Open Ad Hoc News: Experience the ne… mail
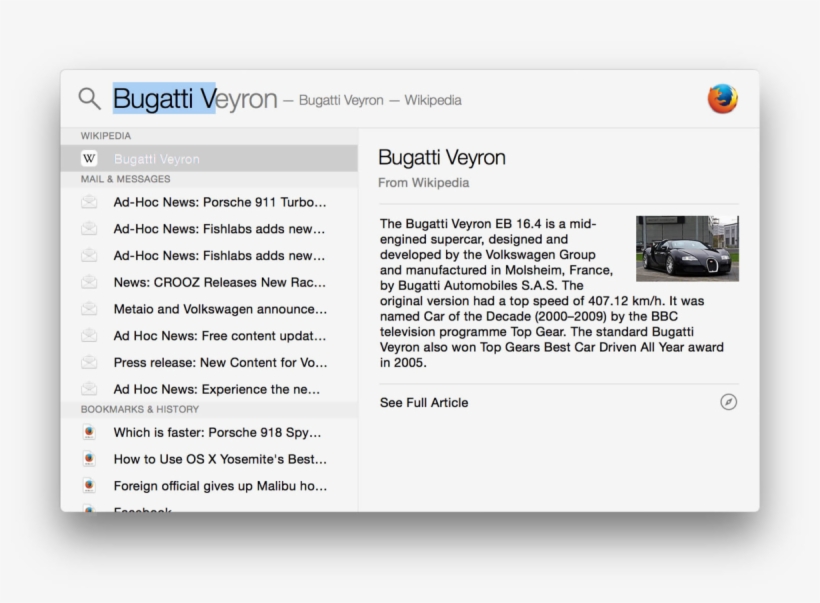This screenshot has width=820, height=603. point(217,389)
